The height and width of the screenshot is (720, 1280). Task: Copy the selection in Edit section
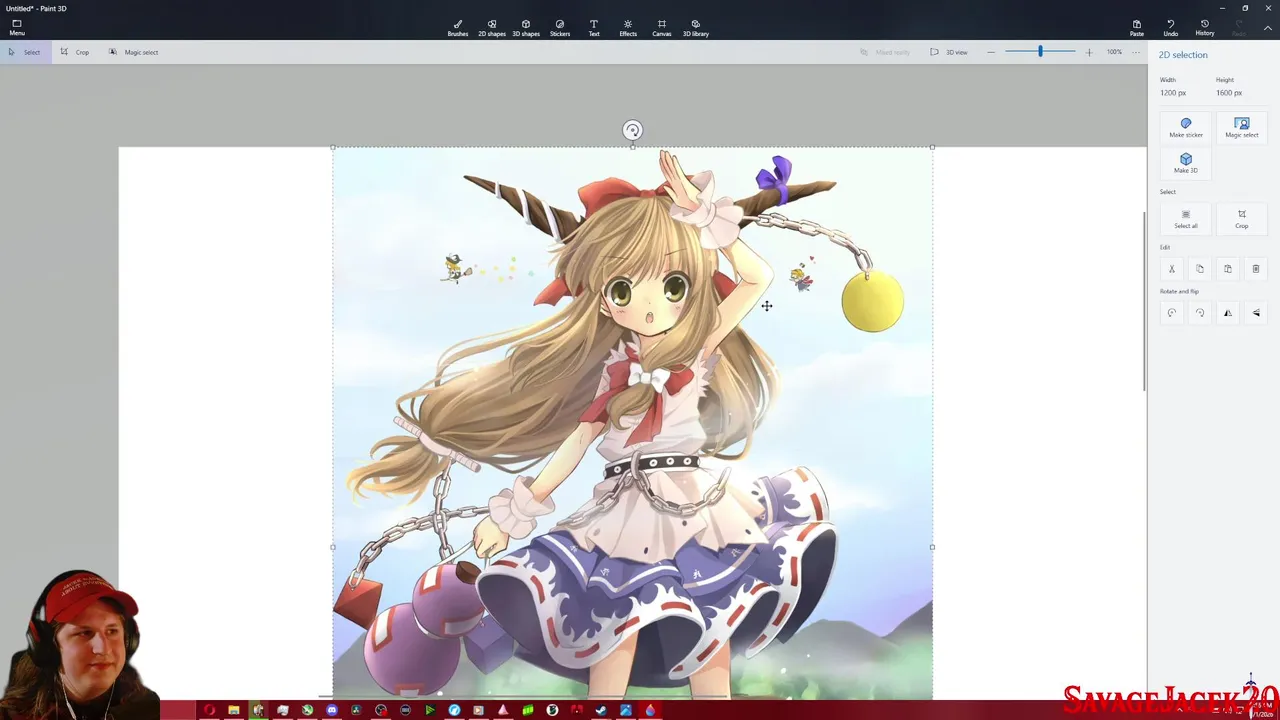pyautogui.click(x=1200, y=269)
